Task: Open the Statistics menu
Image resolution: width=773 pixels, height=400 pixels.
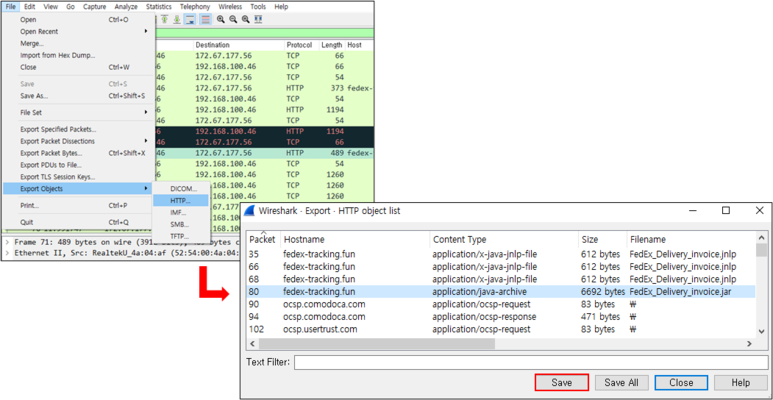Action: (159, 7)
